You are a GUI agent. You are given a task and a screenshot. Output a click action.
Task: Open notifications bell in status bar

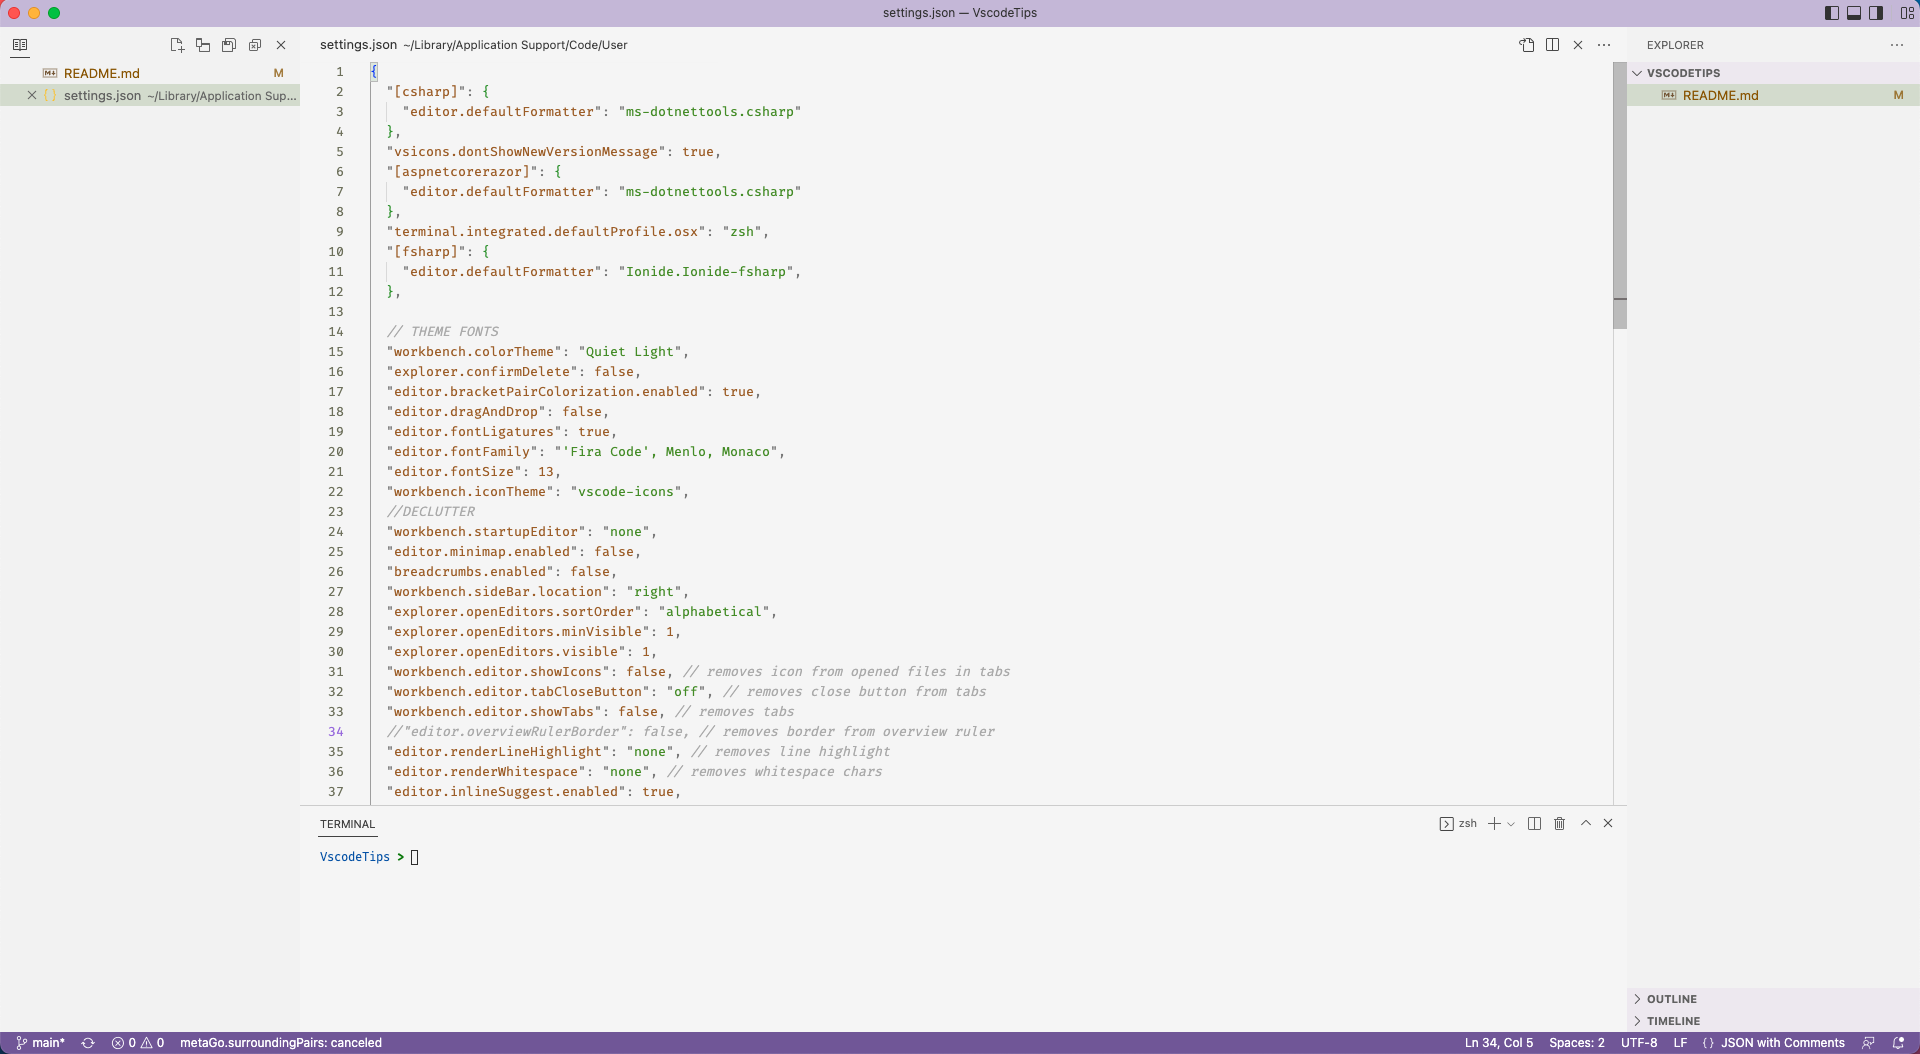tap(1898, 1043)
